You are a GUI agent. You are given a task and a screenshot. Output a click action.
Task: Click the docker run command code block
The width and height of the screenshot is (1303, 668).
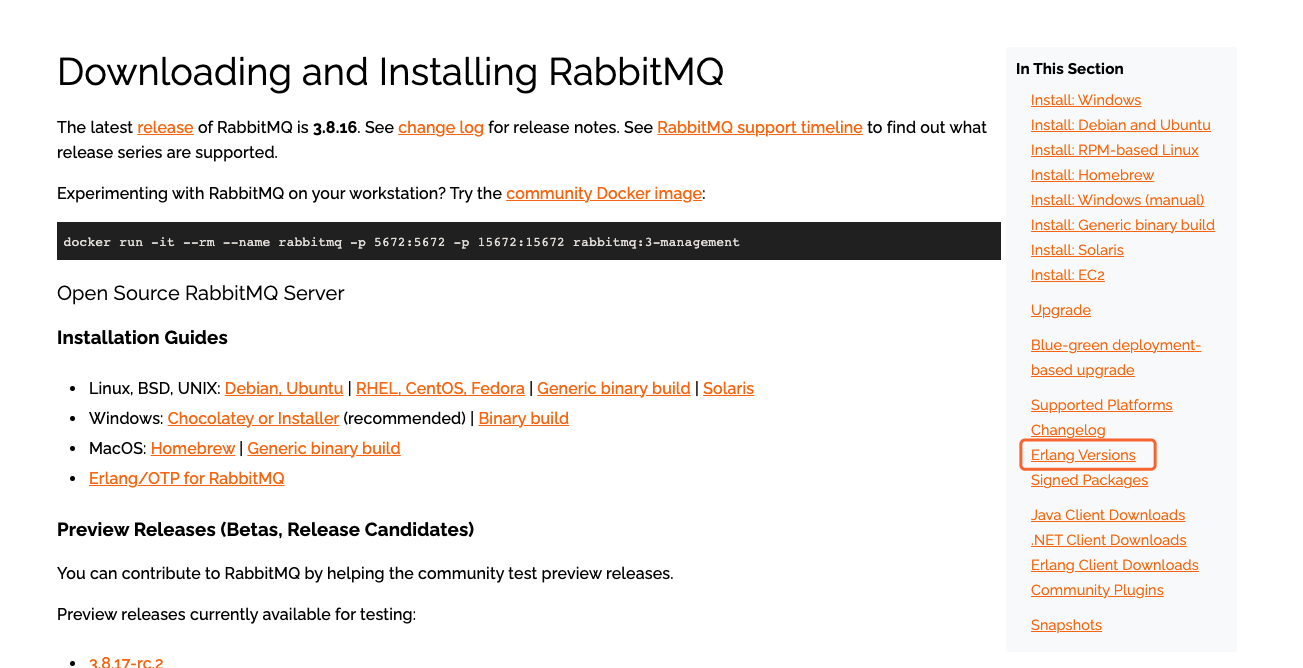pos(529,241)
